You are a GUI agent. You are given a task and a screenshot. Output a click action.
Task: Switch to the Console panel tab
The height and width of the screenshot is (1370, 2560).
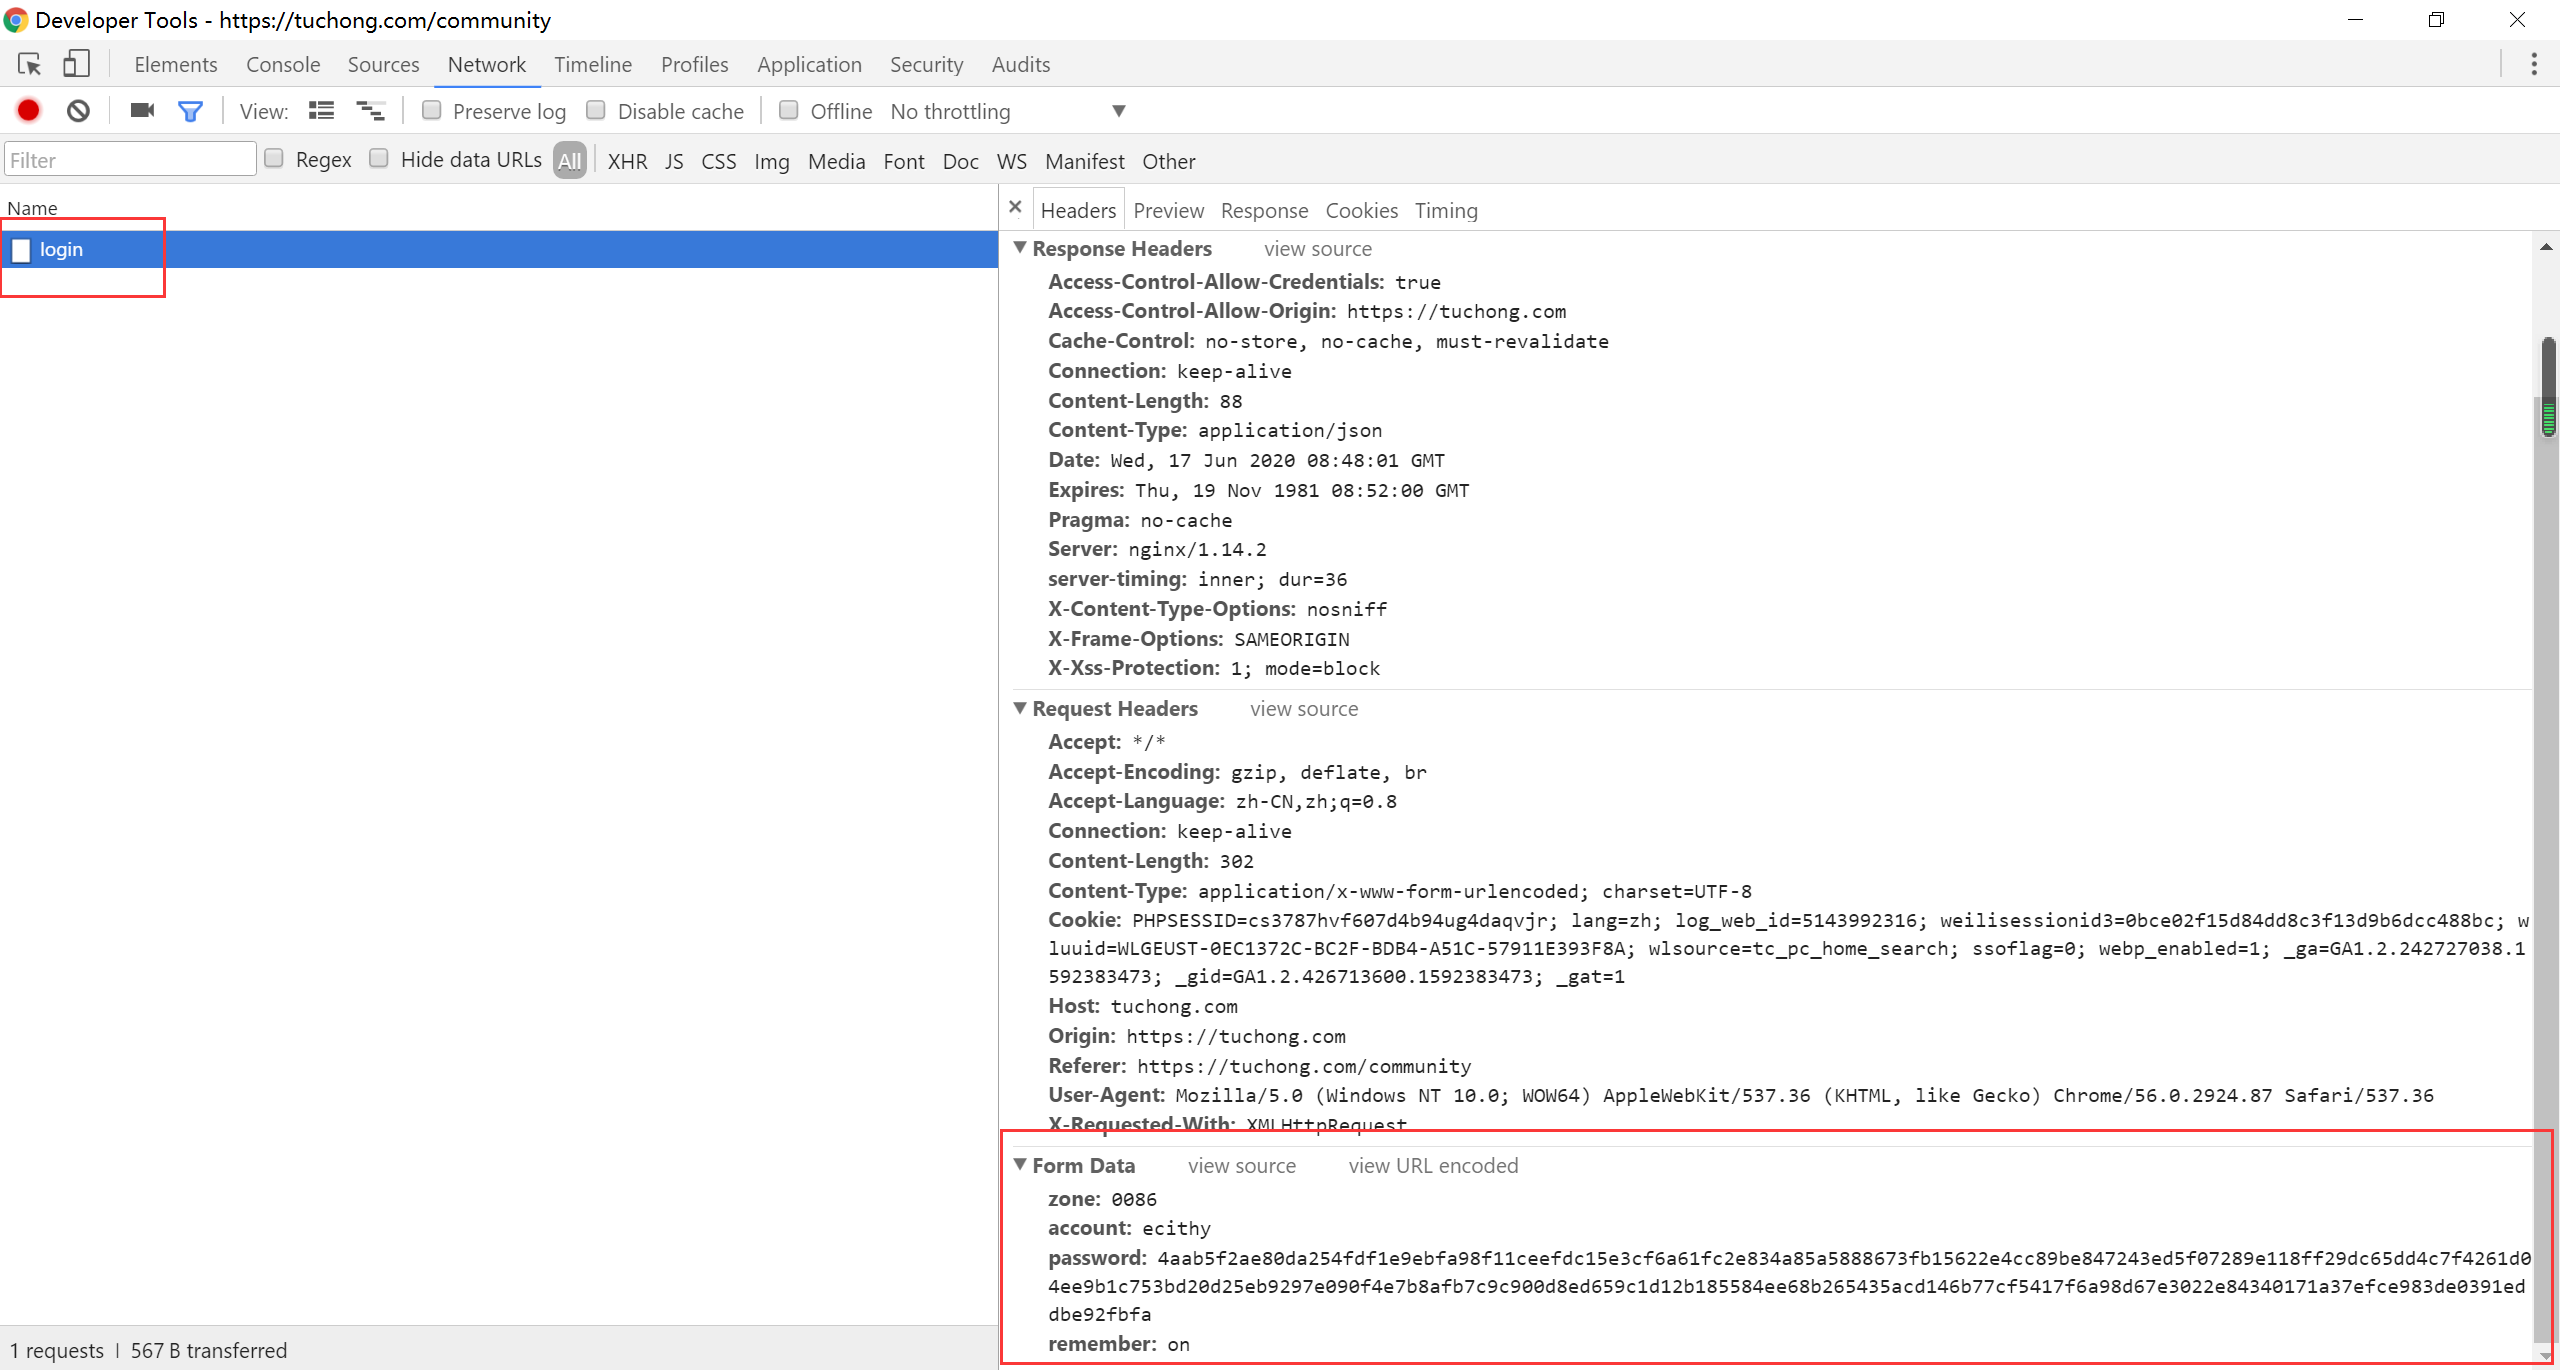click(x=283, y=65)
